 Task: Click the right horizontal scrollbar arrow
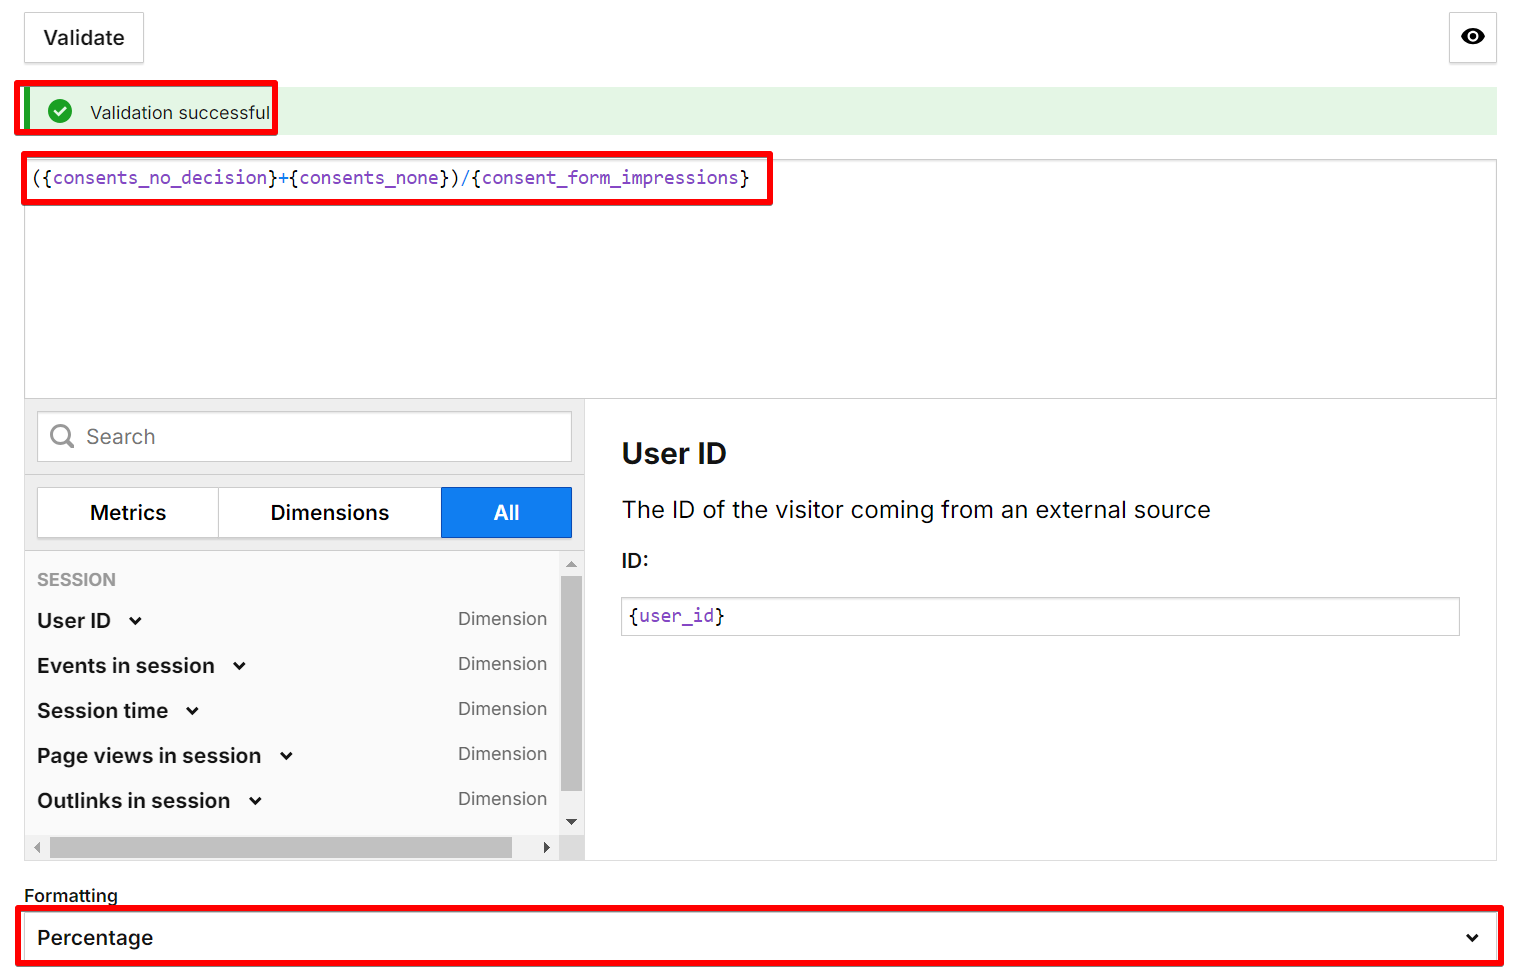pos(546,847)
